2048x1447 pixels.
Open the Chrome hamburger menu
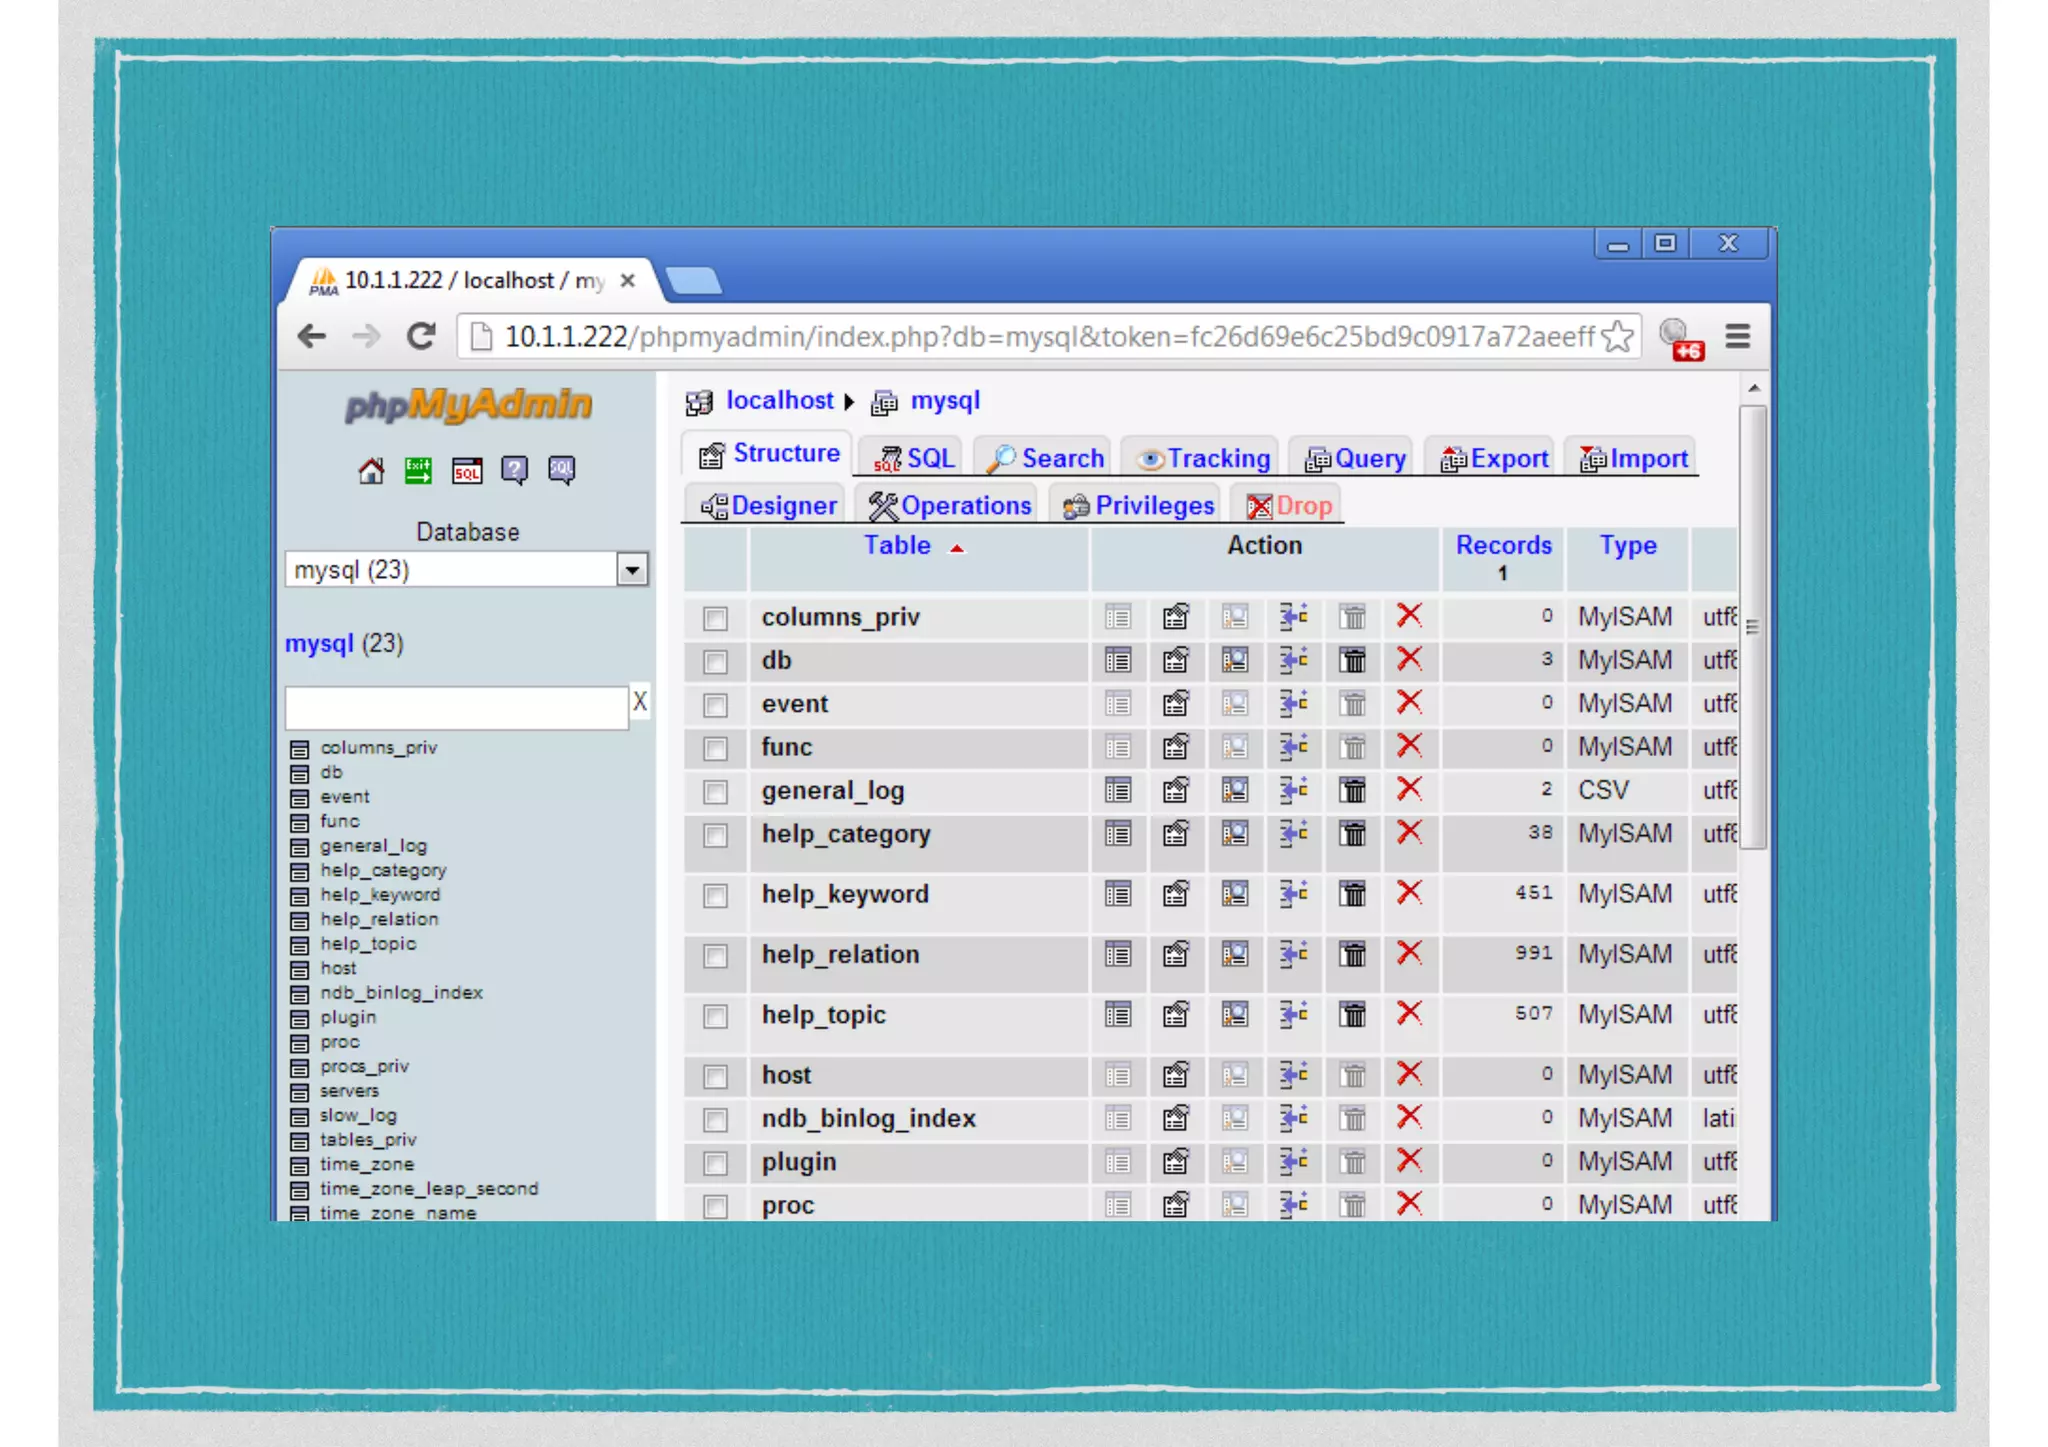tap(1738, 337)
